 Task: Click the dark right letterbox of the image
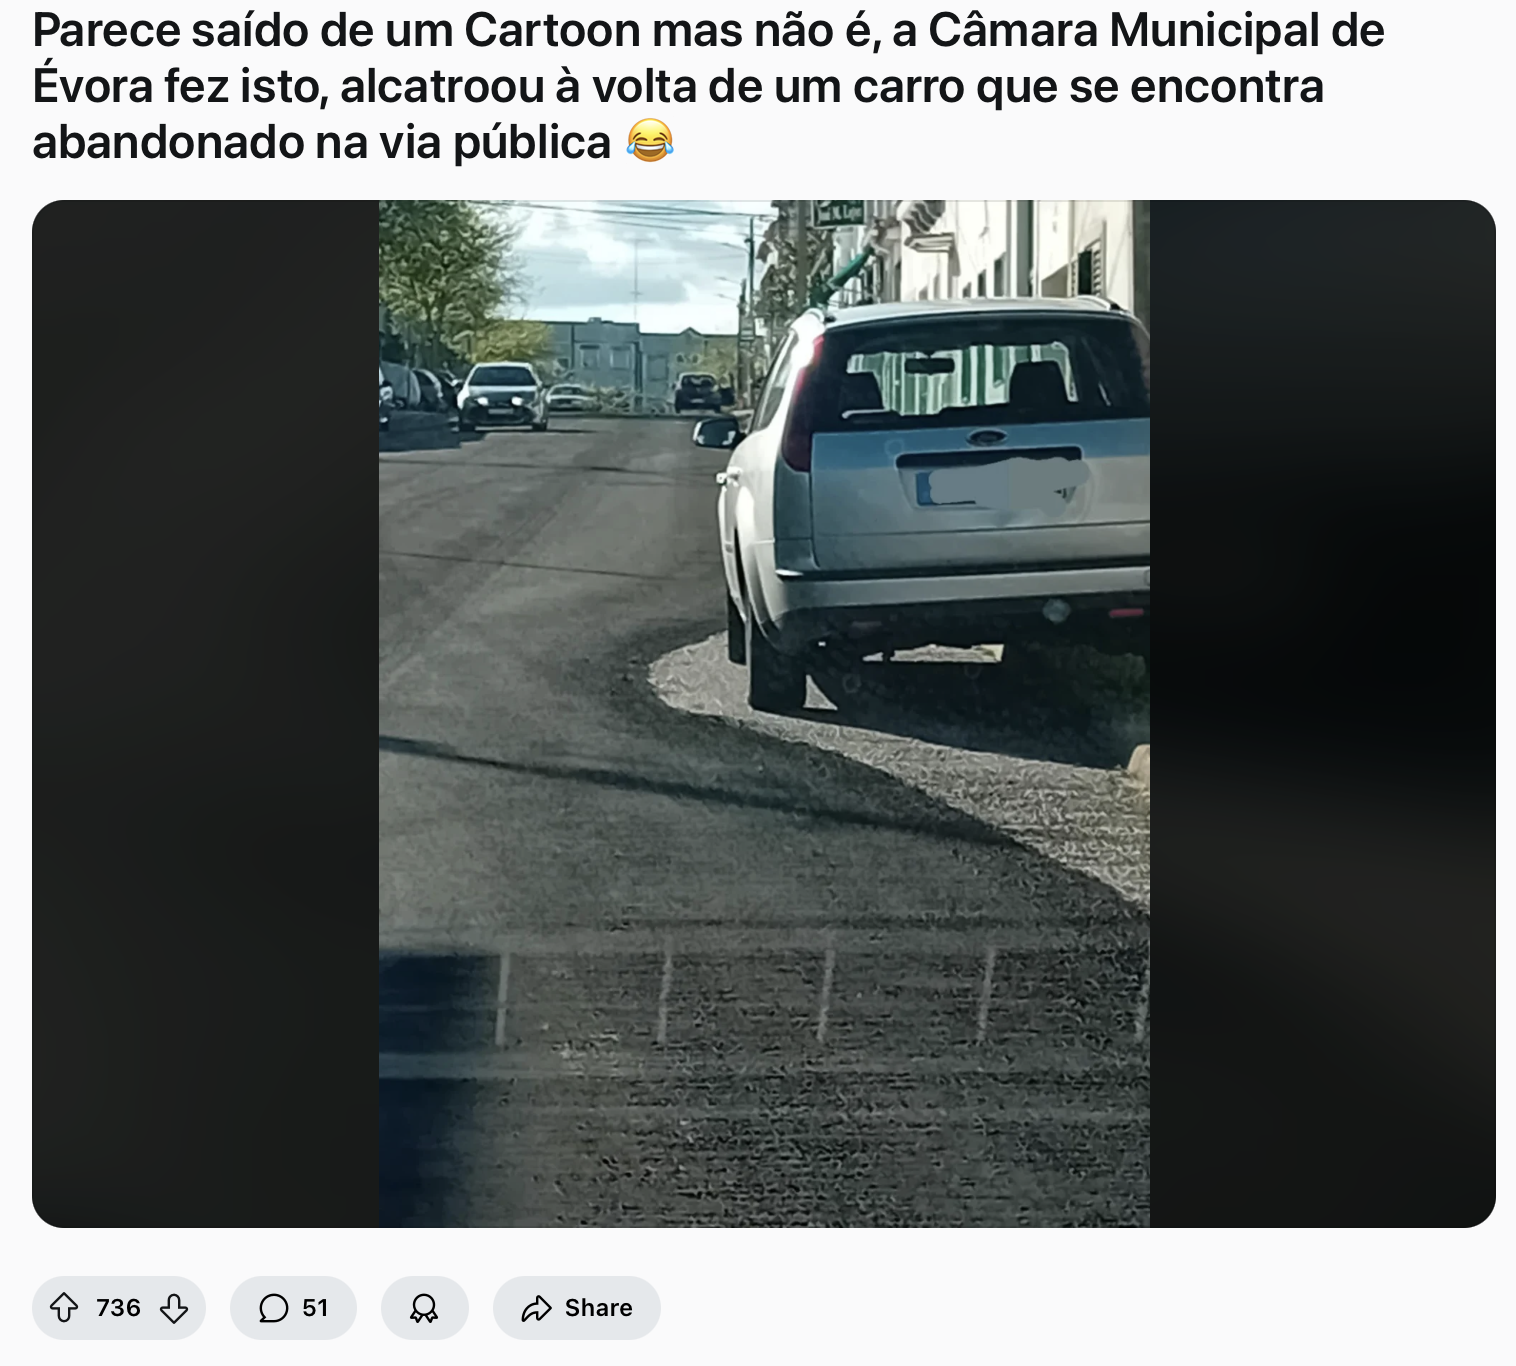[x=1322, y=714]
